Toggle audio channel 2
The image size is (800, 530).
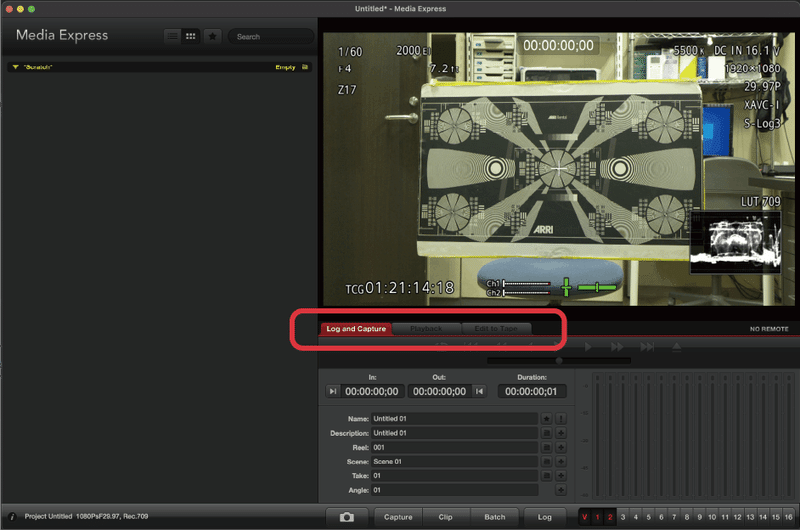(x=610, y=517)
